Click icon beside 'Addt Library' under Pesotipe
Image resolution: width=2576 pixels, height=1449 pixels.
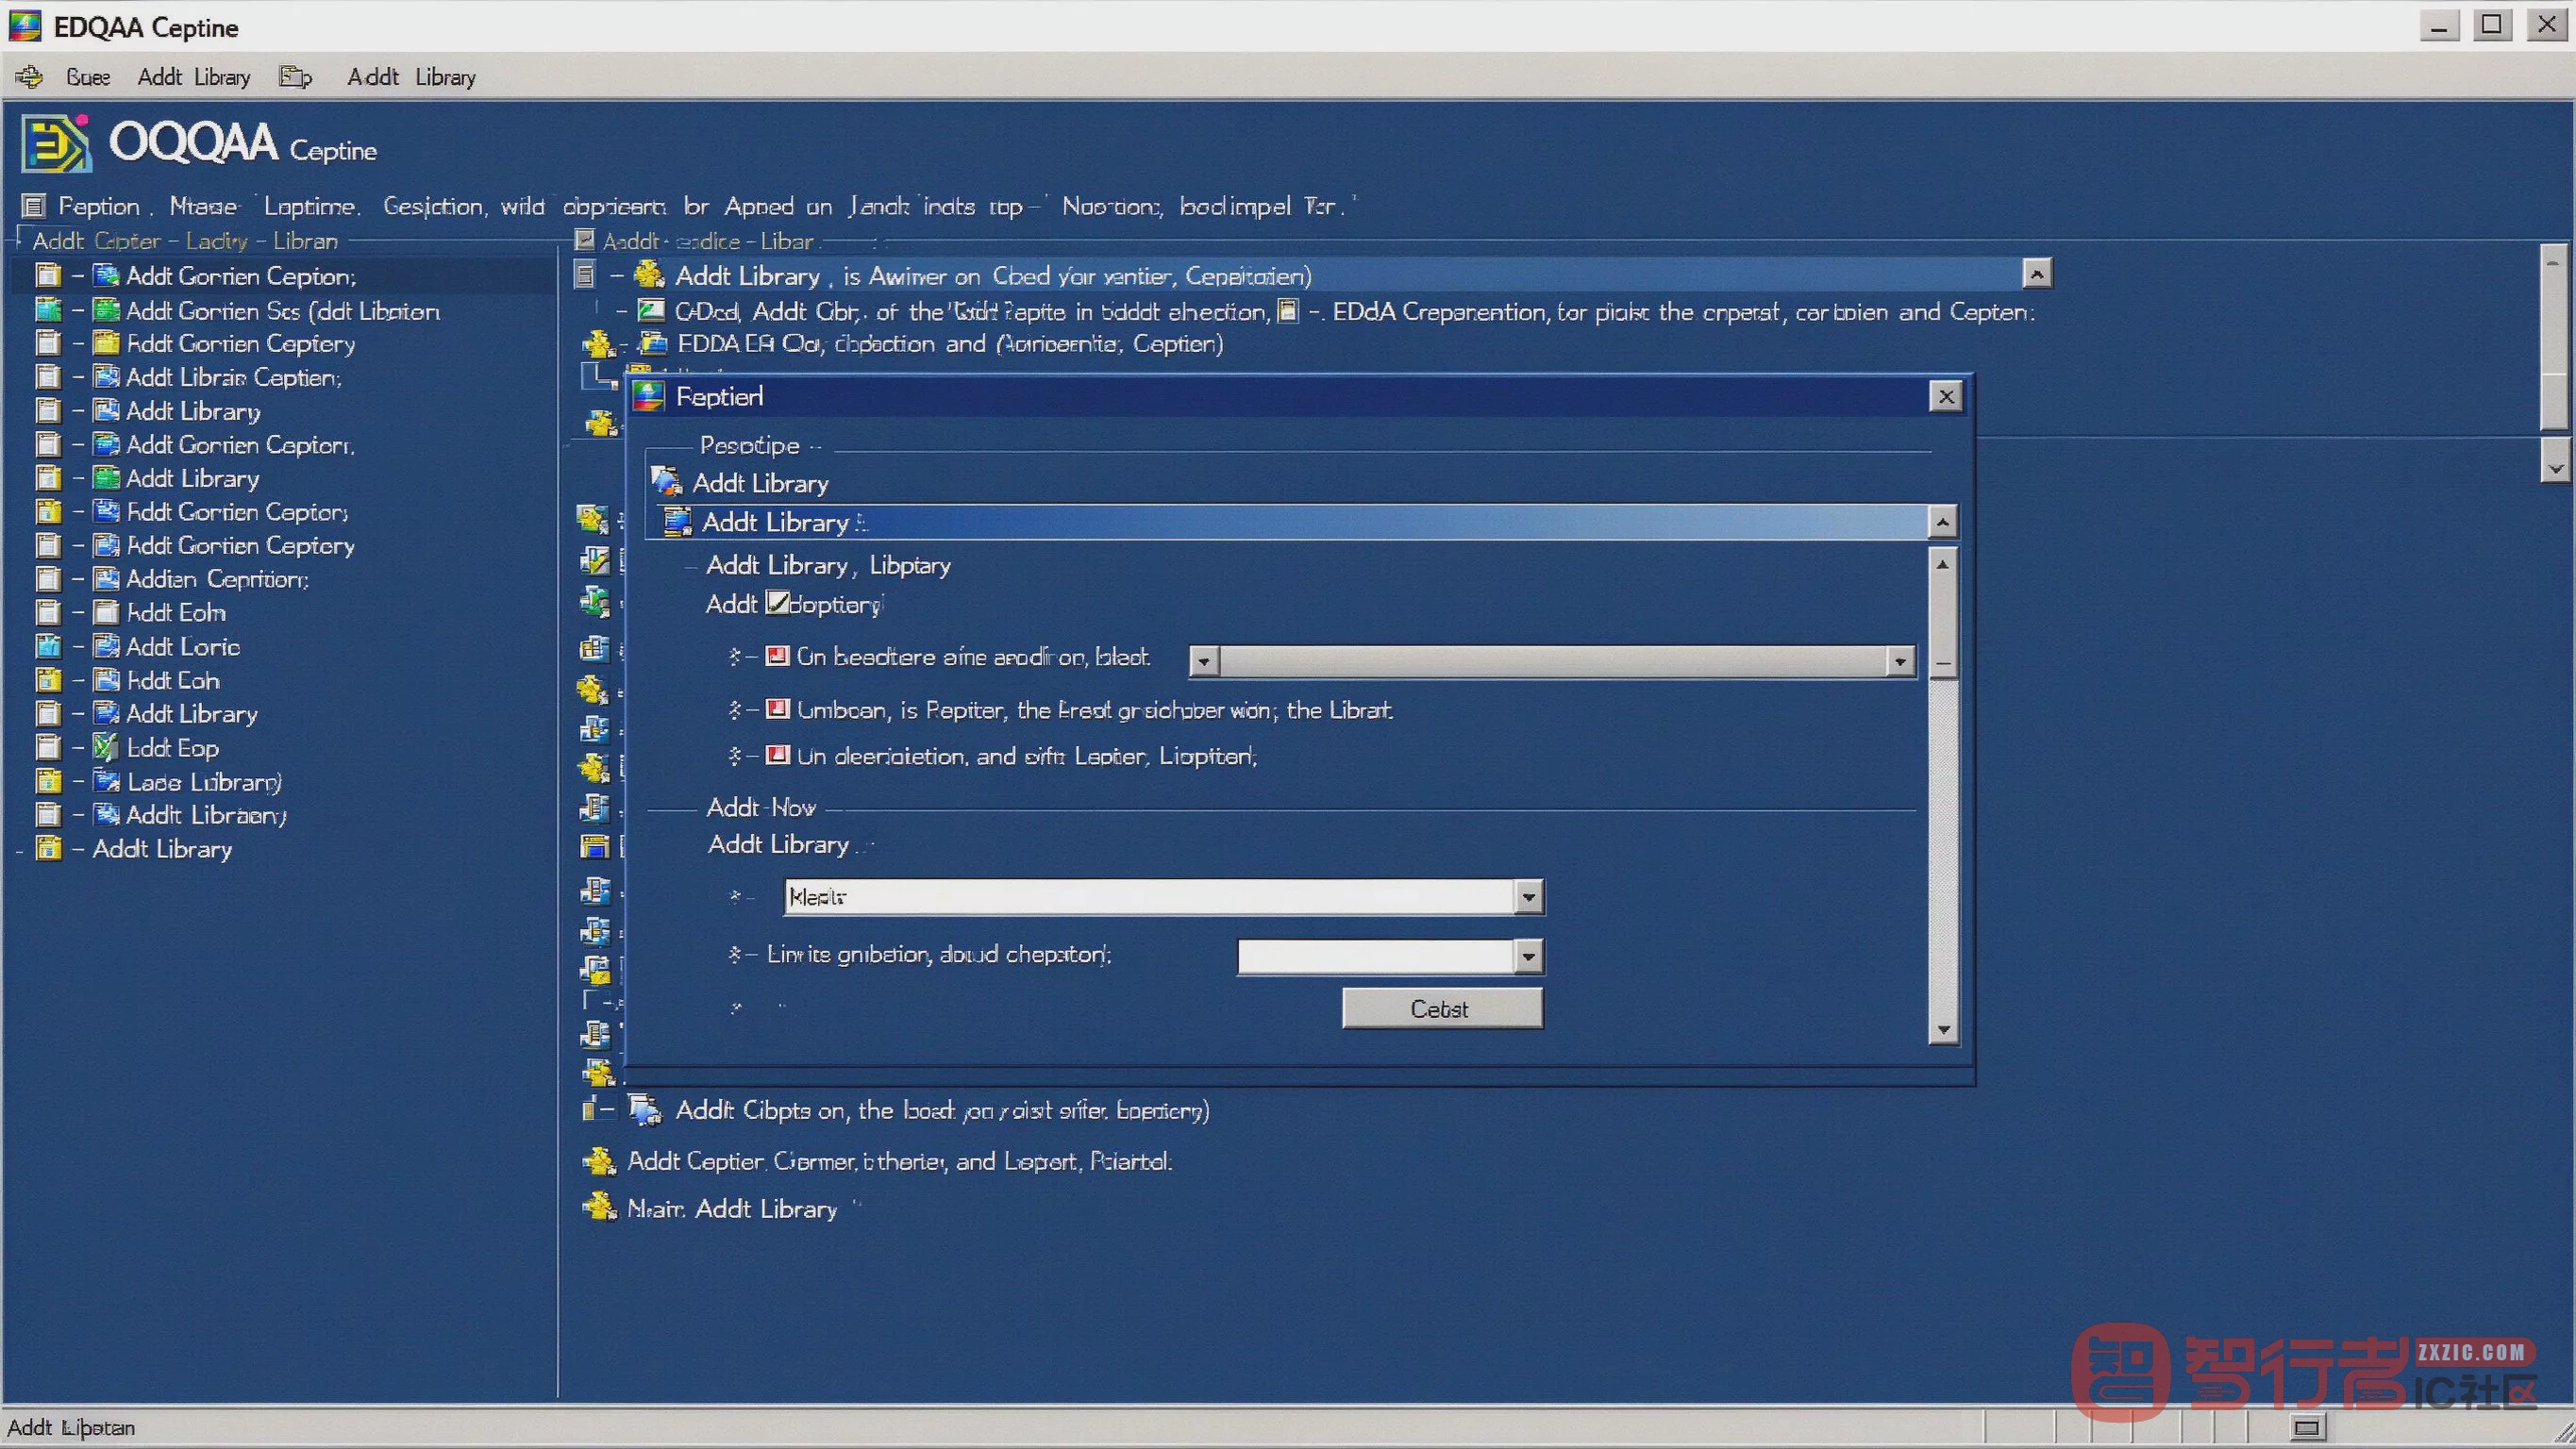666,482
